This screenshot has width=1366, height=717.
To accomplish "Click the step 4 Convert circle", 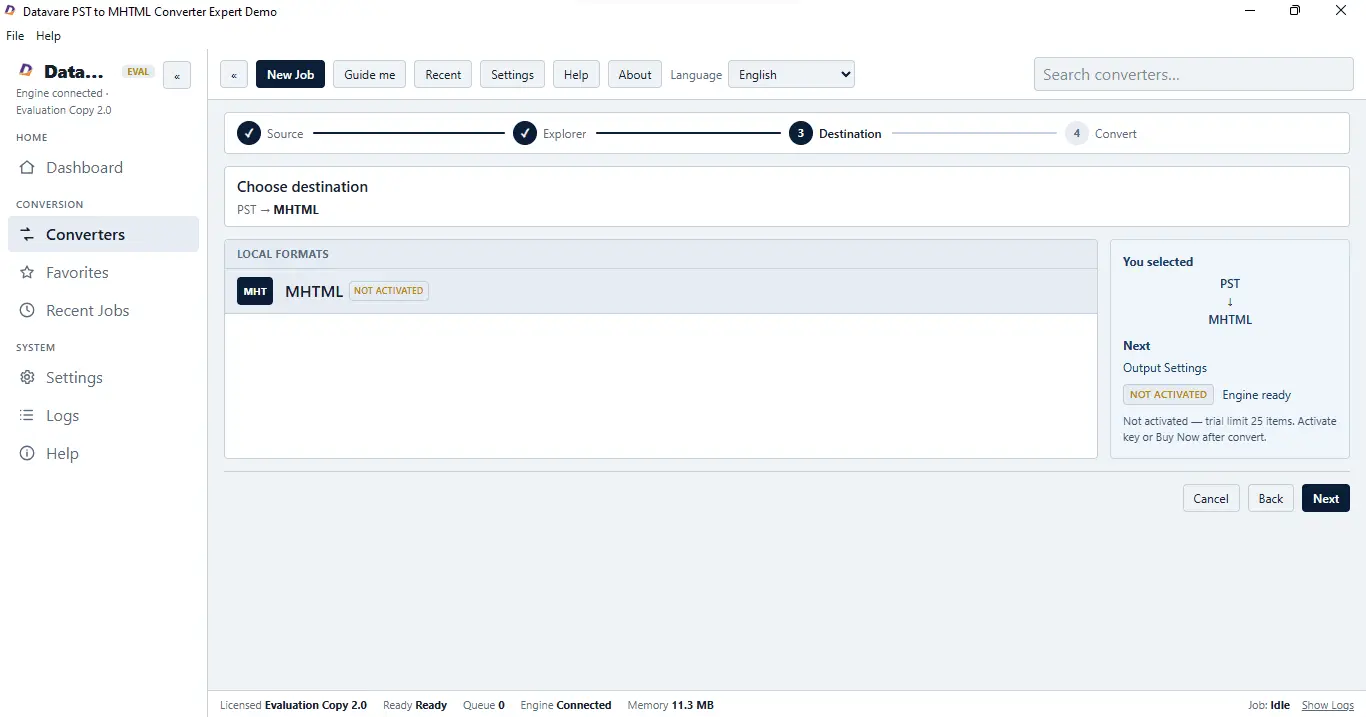I will 1077,133.
